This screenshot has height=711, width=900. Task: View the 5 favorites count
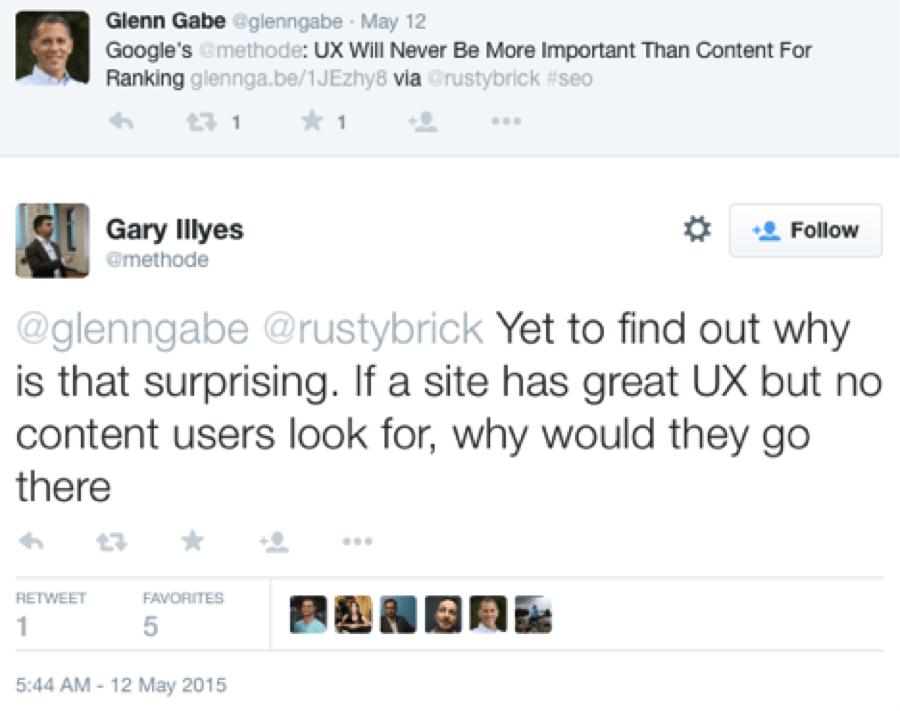150,625
